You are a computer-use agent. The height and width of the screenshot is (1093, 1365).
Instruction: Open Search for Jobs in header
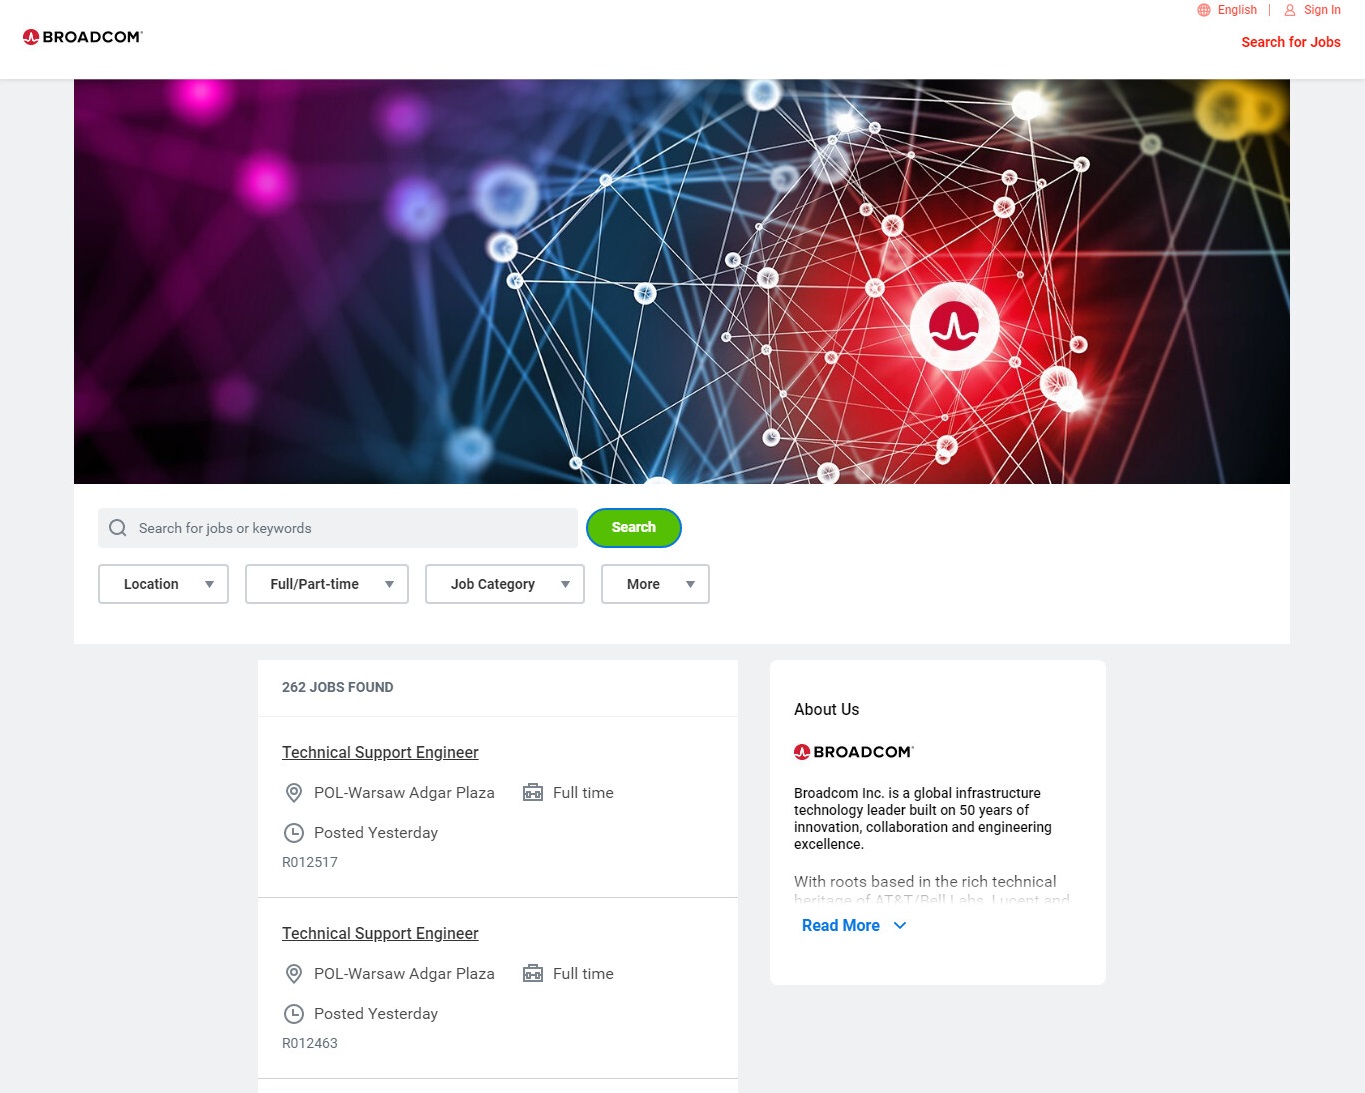point(1291,42)
